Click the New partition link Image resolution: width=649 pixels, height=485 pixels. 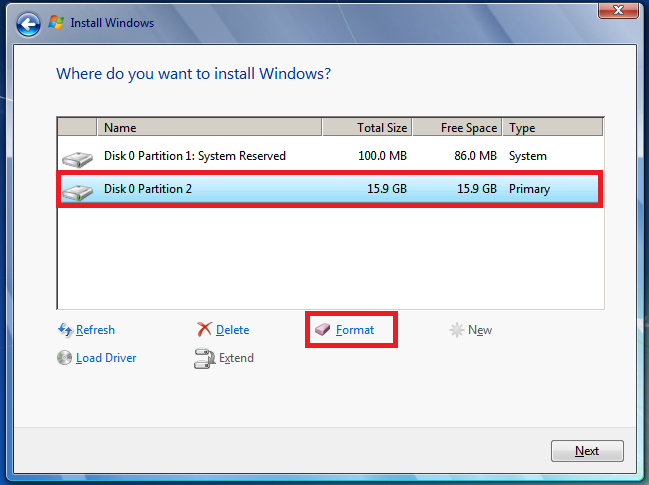coord(480,330)
